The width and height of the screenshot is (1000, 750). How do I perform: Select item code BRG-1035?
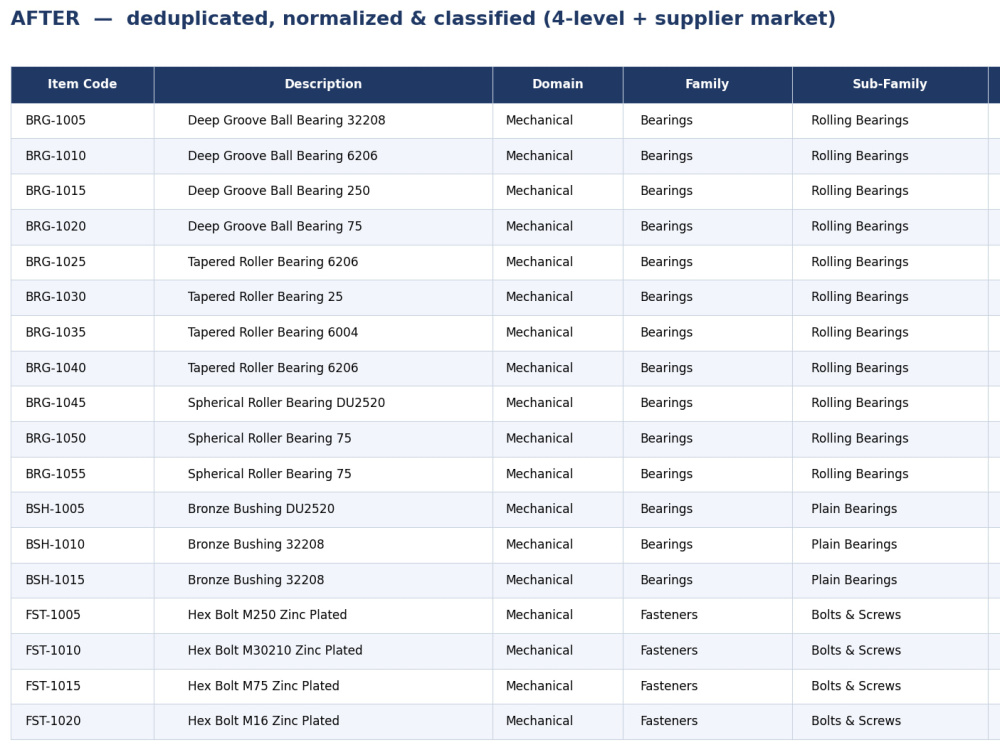point(55,332)
